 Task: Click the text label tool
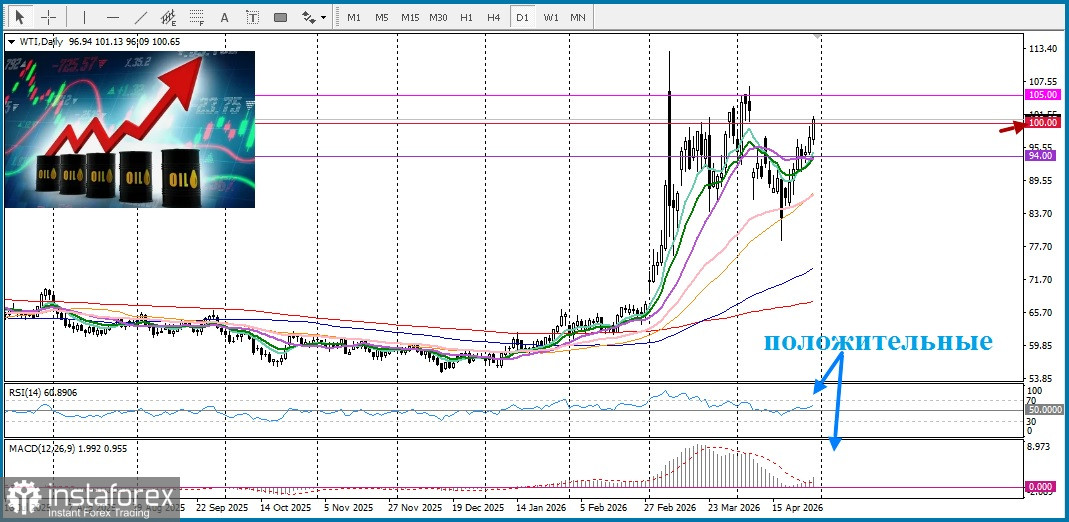tap(252, 17)
